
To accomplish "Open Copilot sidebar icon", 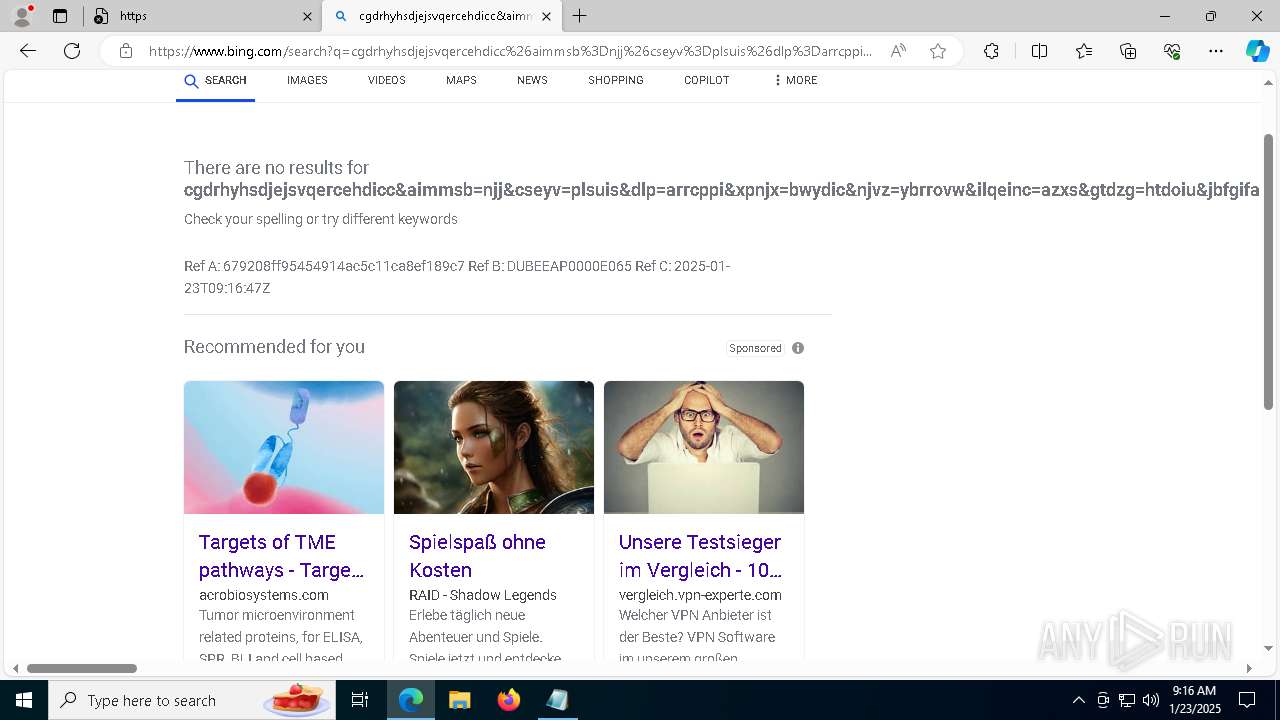I will [x=1257, y=51].
